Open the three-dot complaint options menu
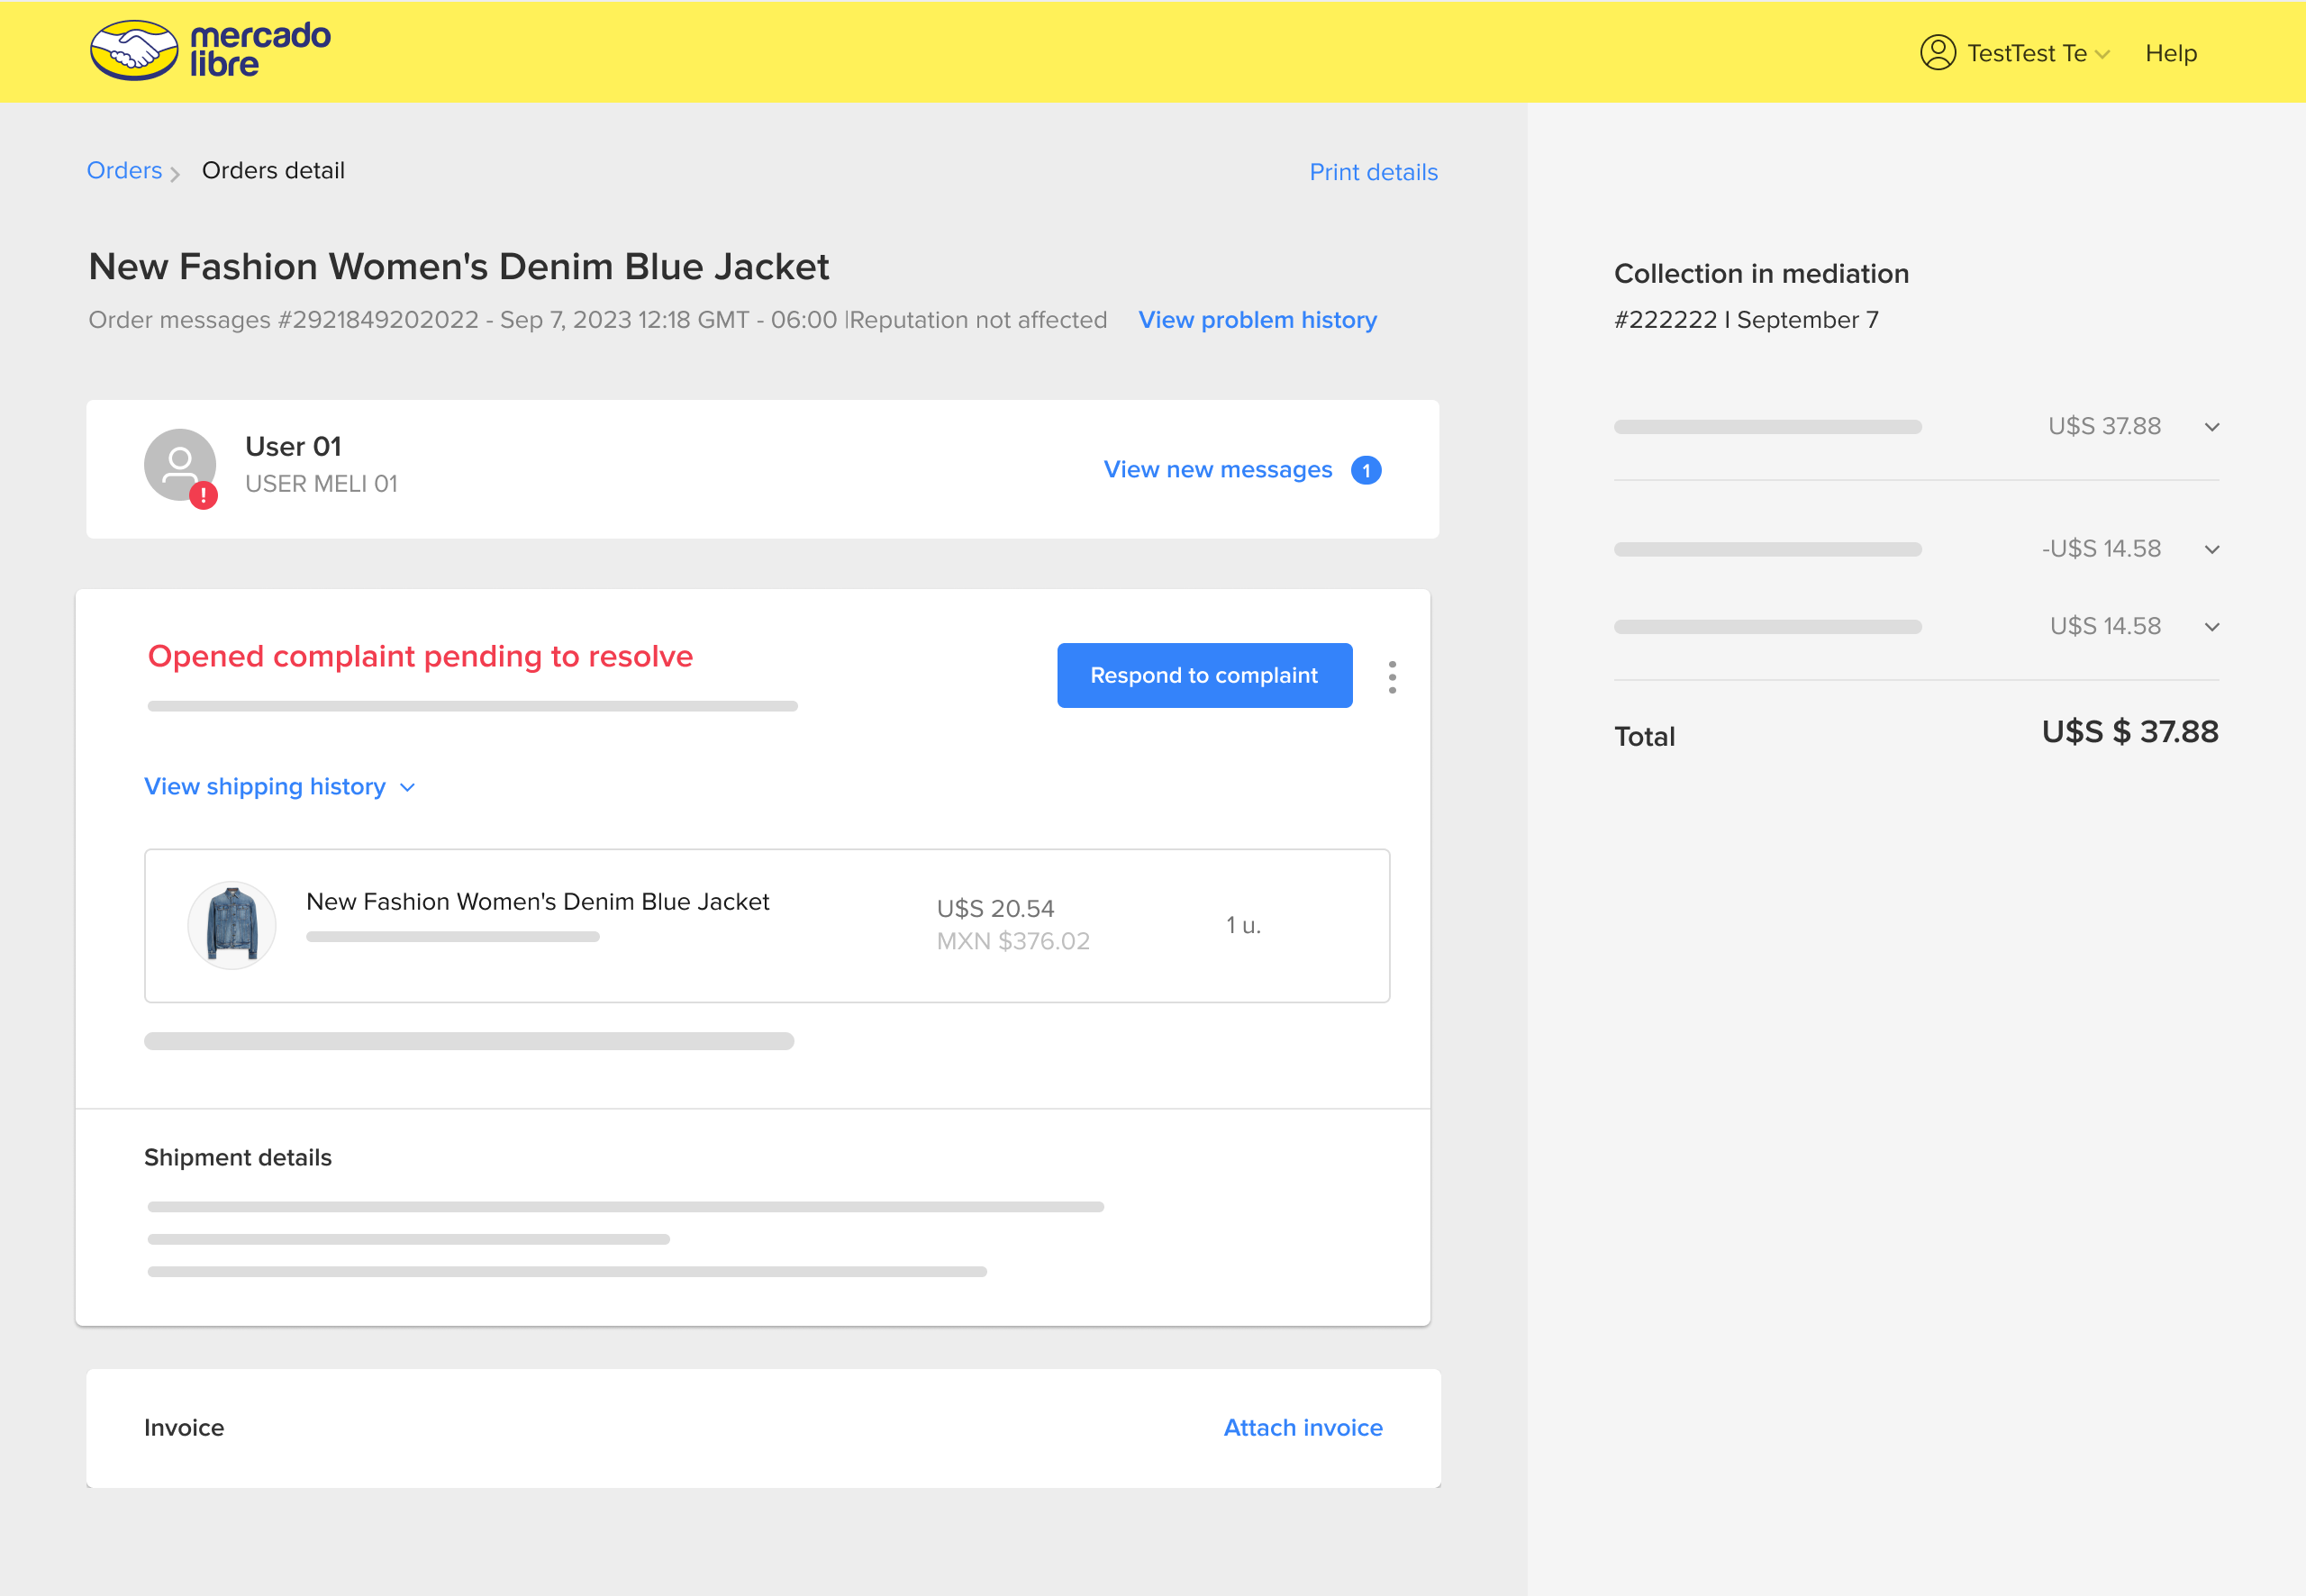This screenshot has height=1596, width=2306. 1391,677
